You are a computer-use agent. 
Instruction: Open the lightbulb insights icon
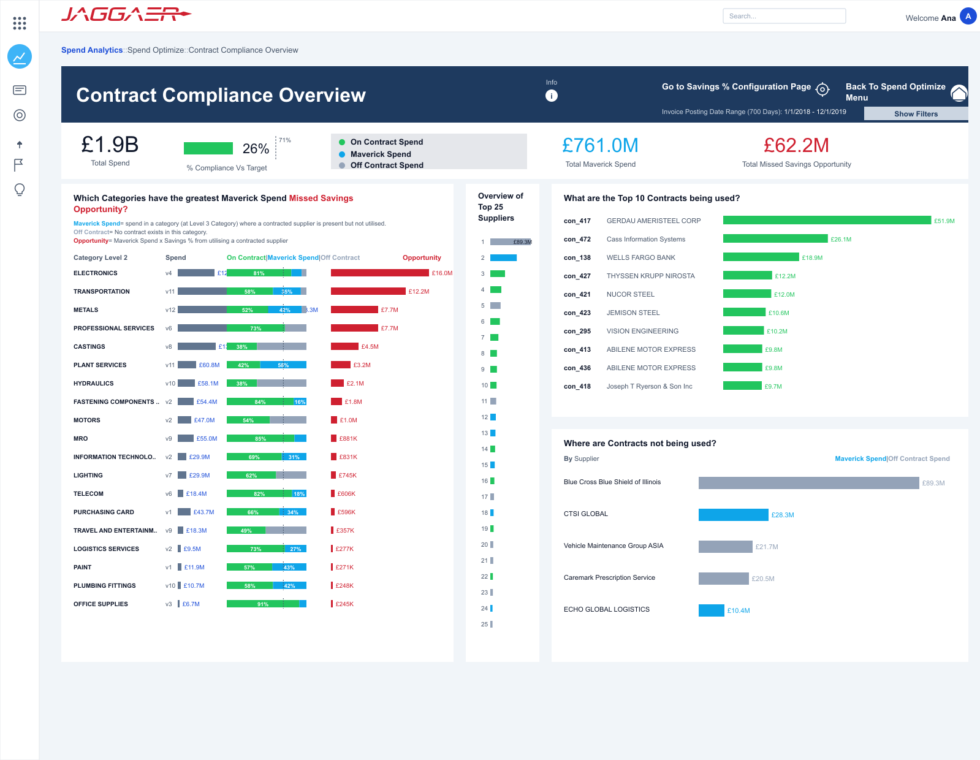[x=19, y=190]
